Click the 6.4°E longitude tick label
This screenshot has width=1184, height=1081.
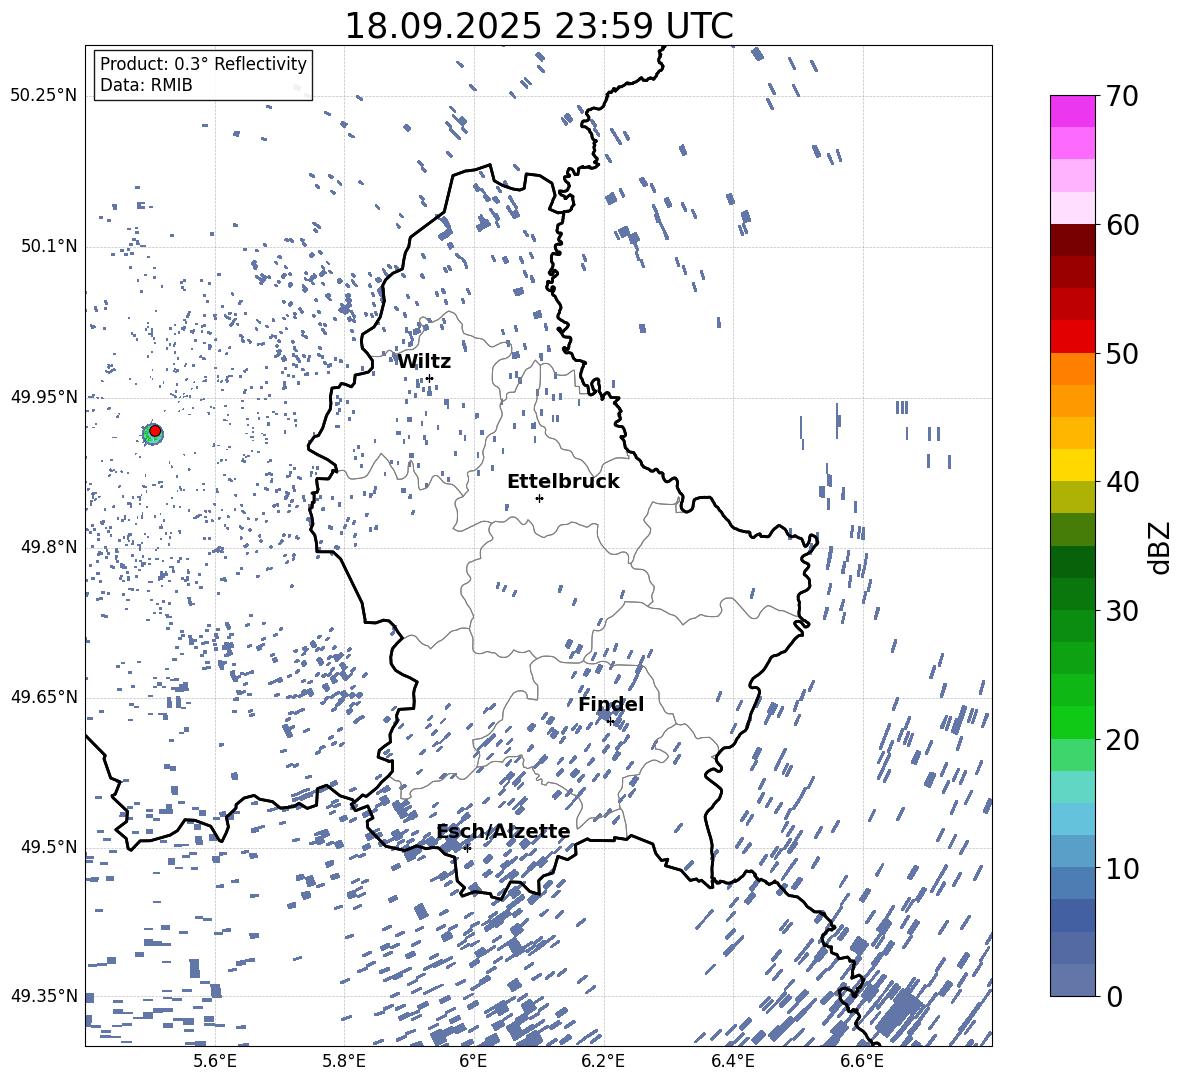(733, 1061)
